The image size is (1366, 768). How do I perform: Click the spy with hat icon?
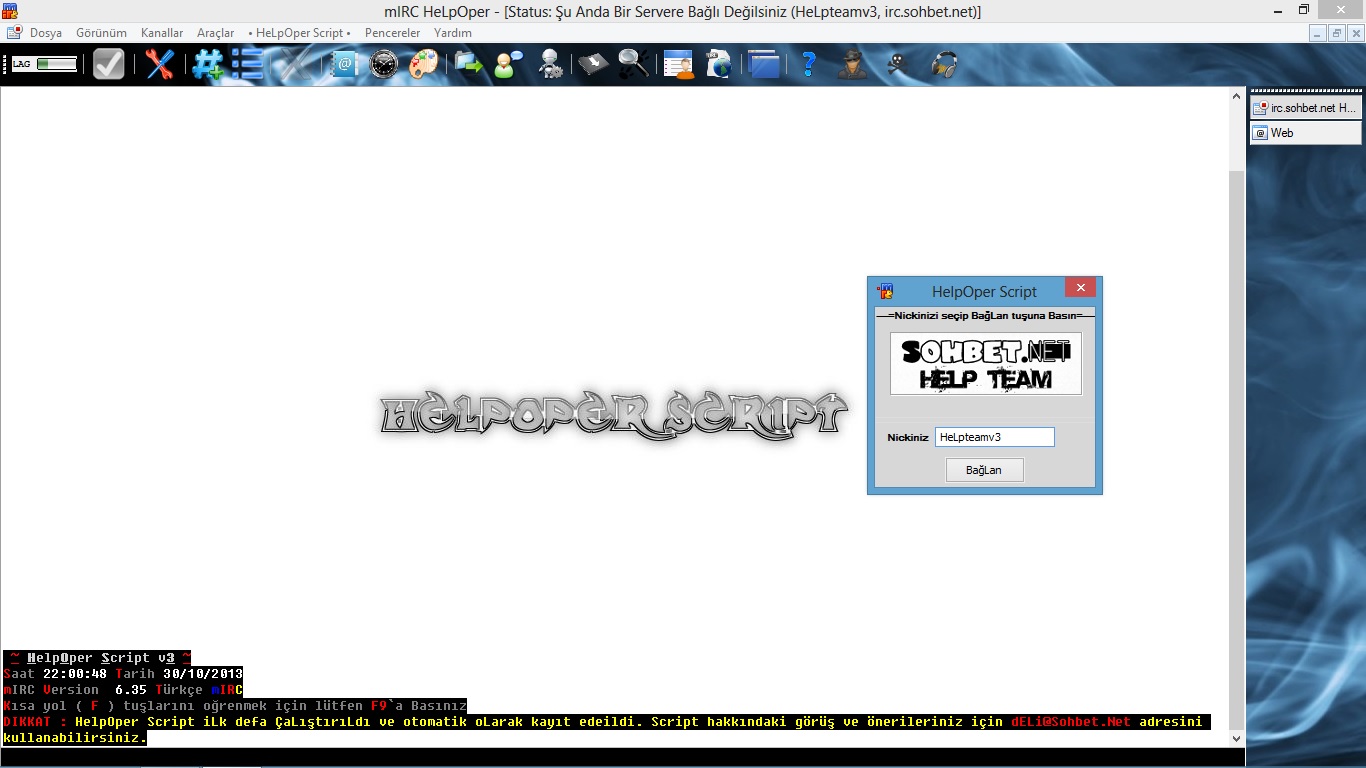tap(852, 64)
